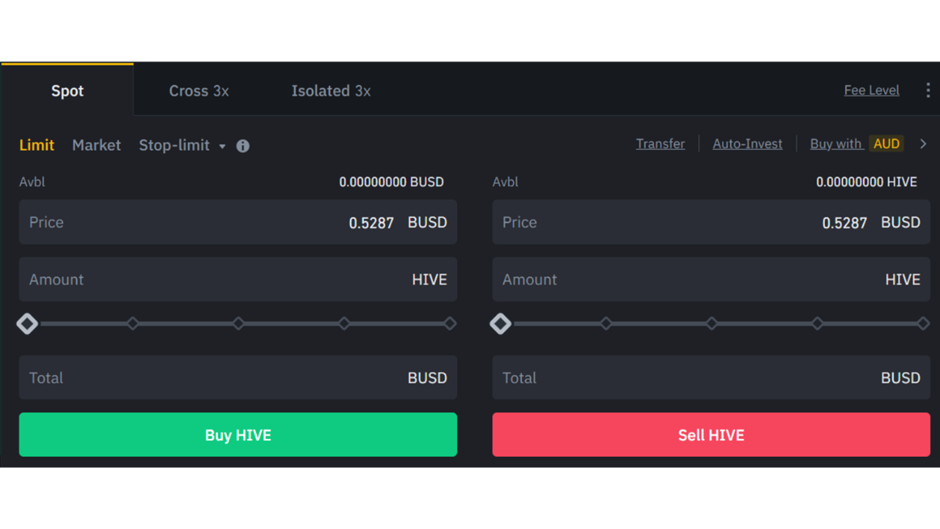This screenshot has height=529, width=940.
Task: Click the buy Amount HIVE field
Action: 238,279
